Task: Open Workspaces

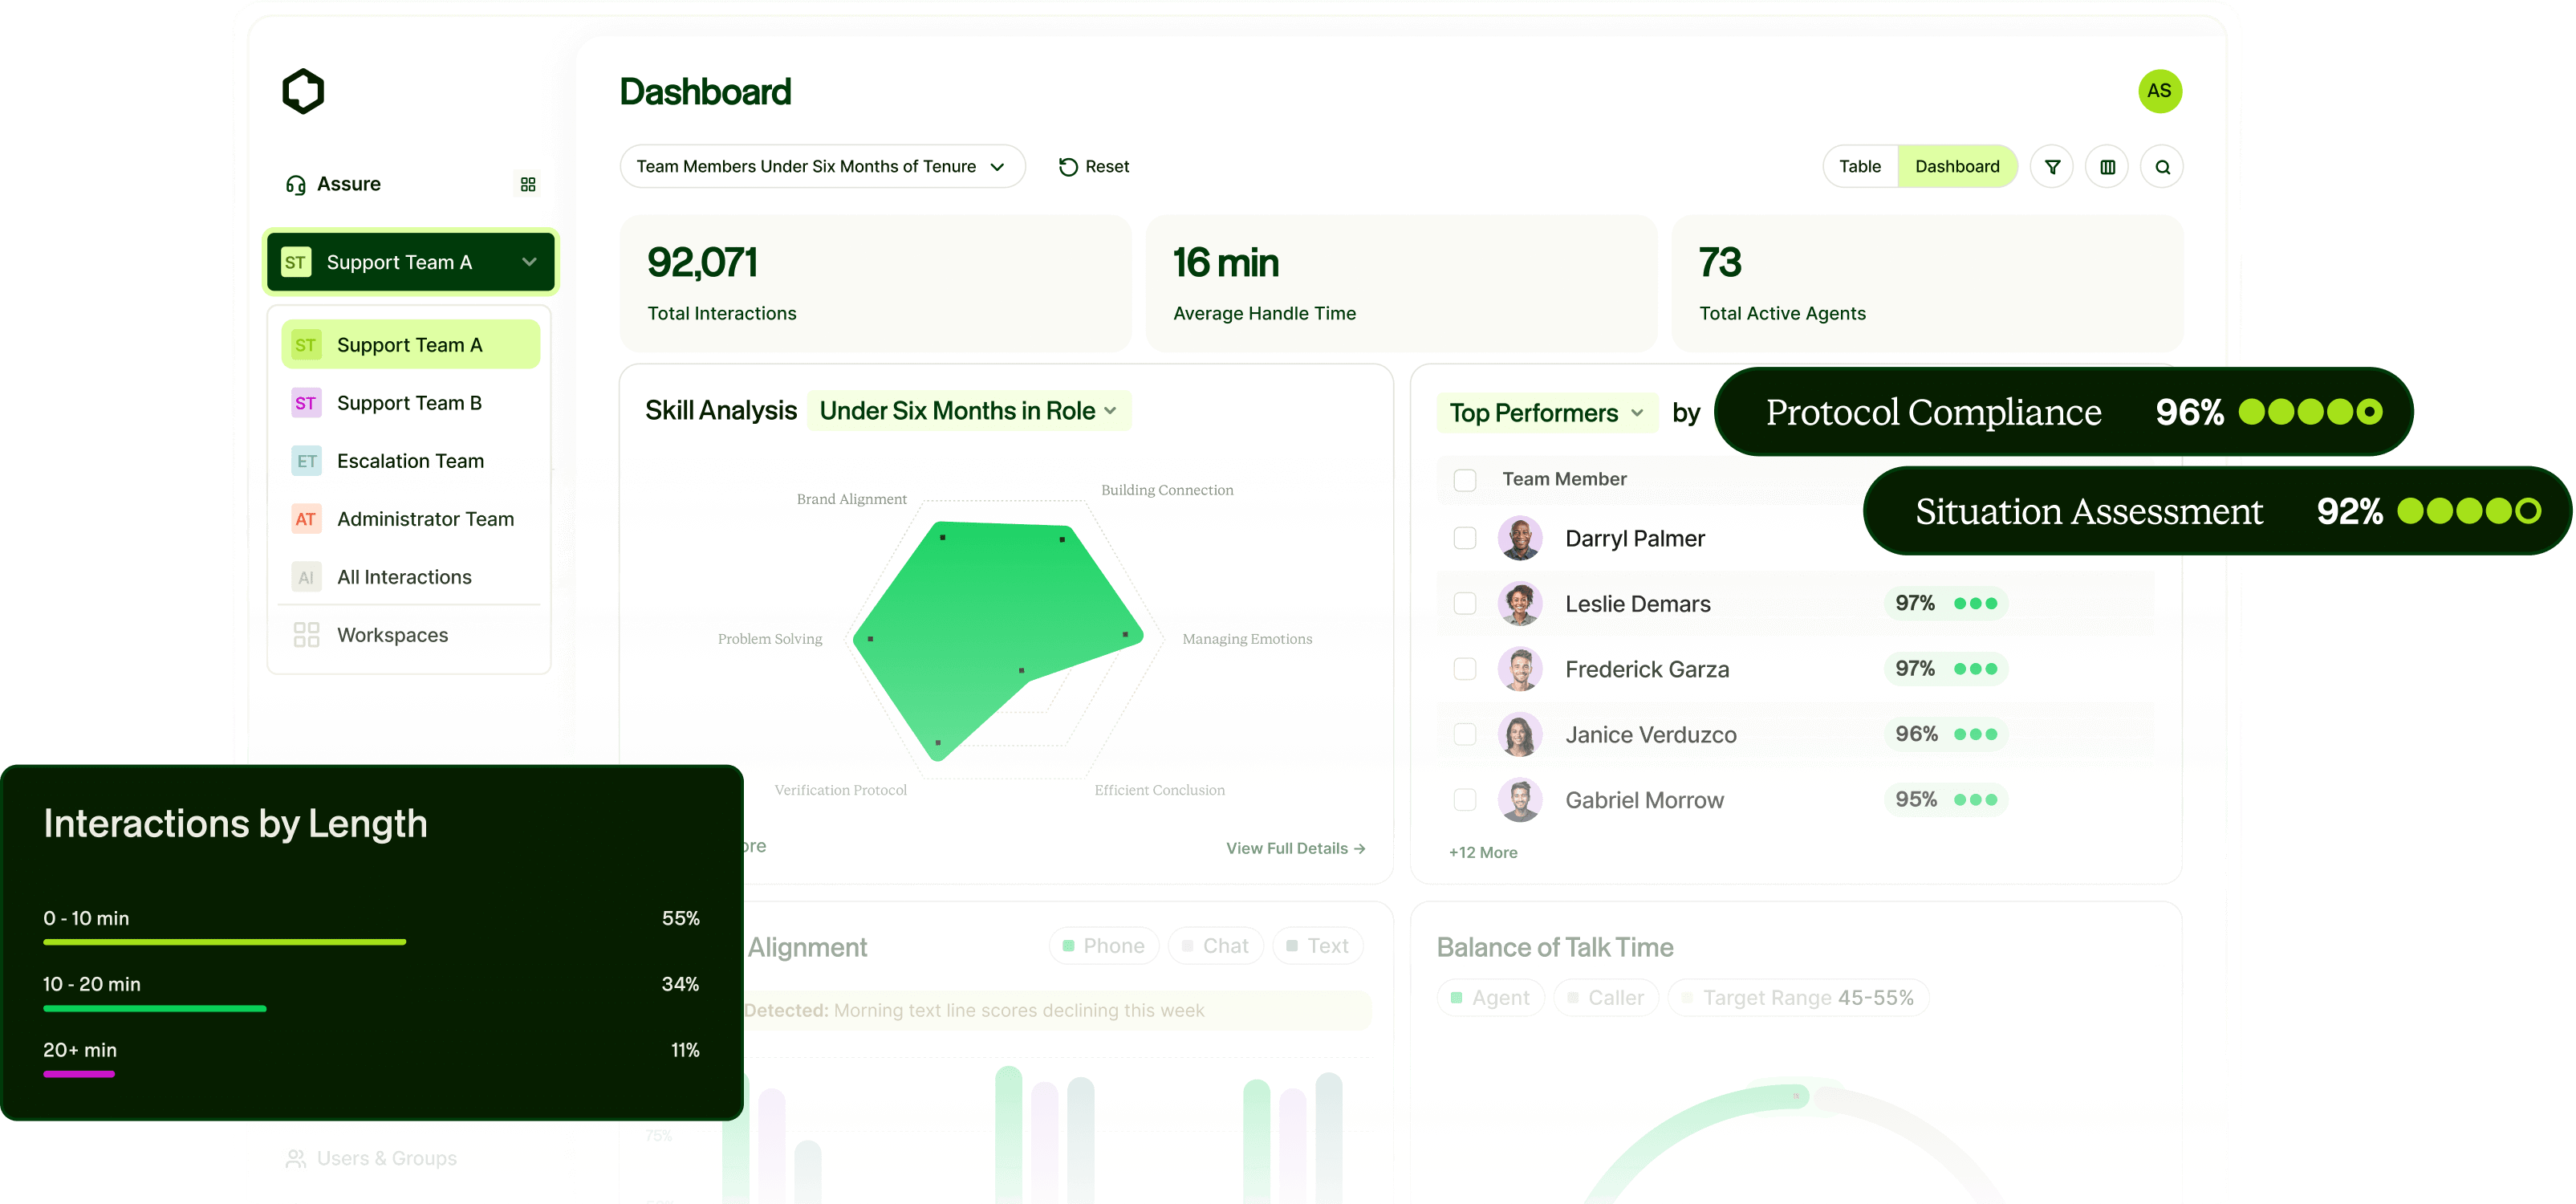Action: (410, 635)
